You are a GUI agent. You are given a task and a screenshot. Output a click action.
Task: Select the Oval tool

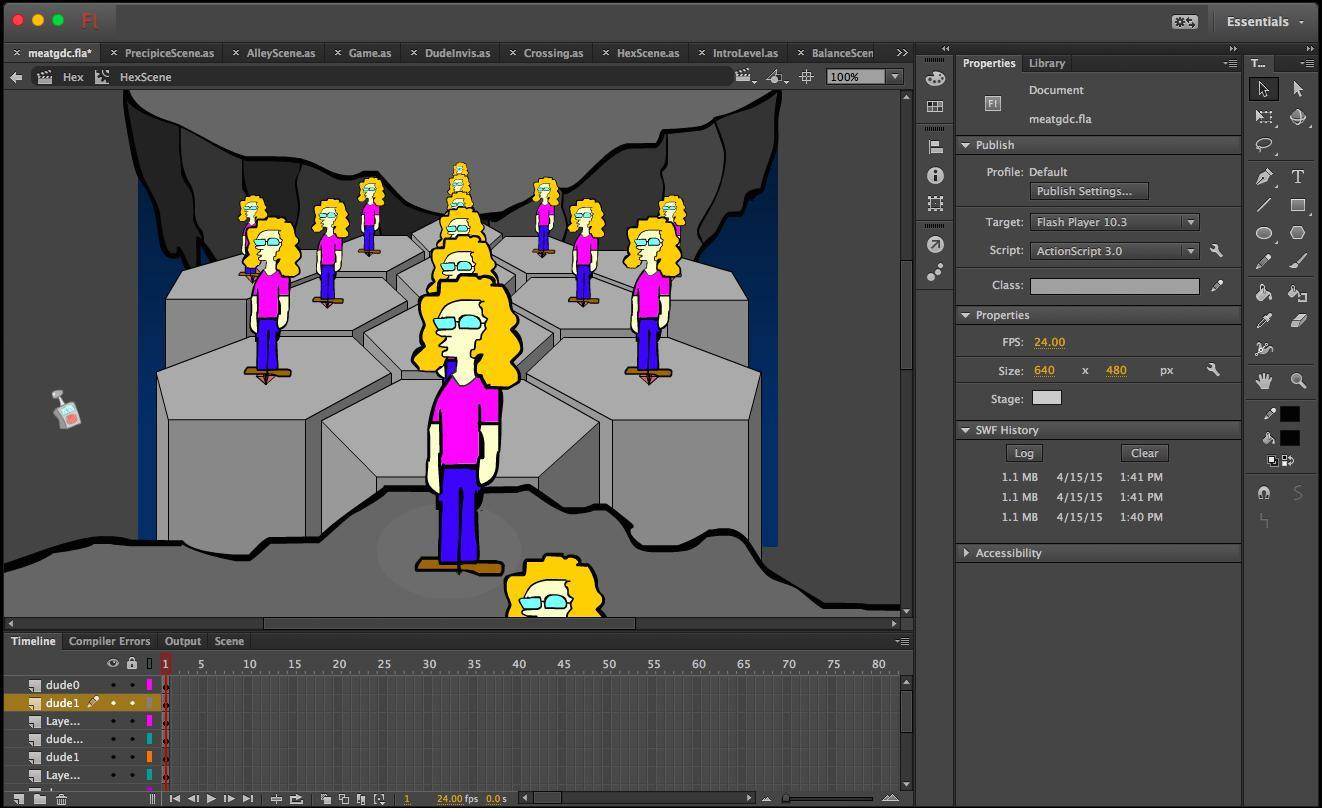pyautogui.click(x=1264, y=233)
